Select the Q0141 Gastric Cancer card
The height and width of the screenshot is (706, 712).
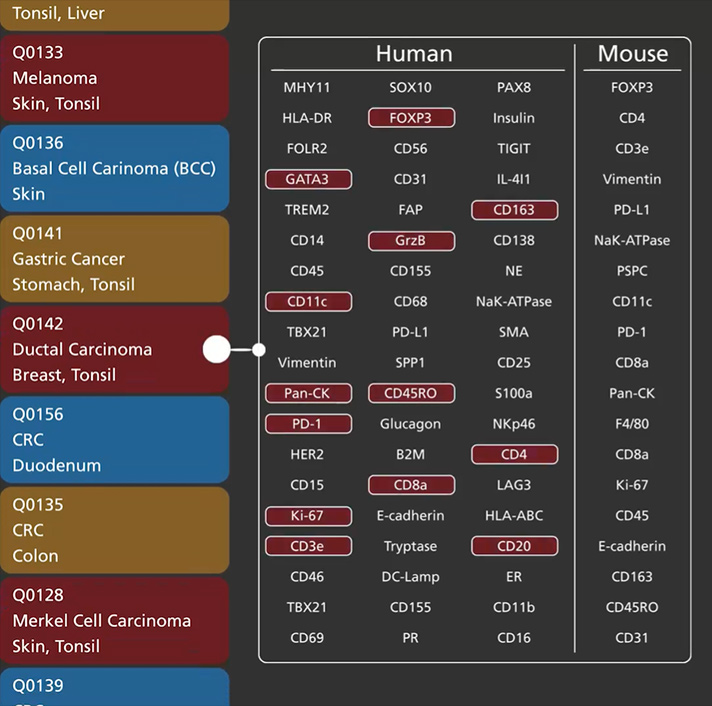coord(114,259)
